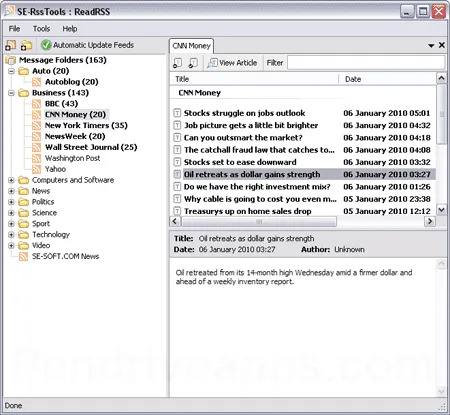Viewport: 450px width, 415px height.
Task: Click the Autoblog feed RSS icon
Action: pyautogui.click(x=36, y=82)
